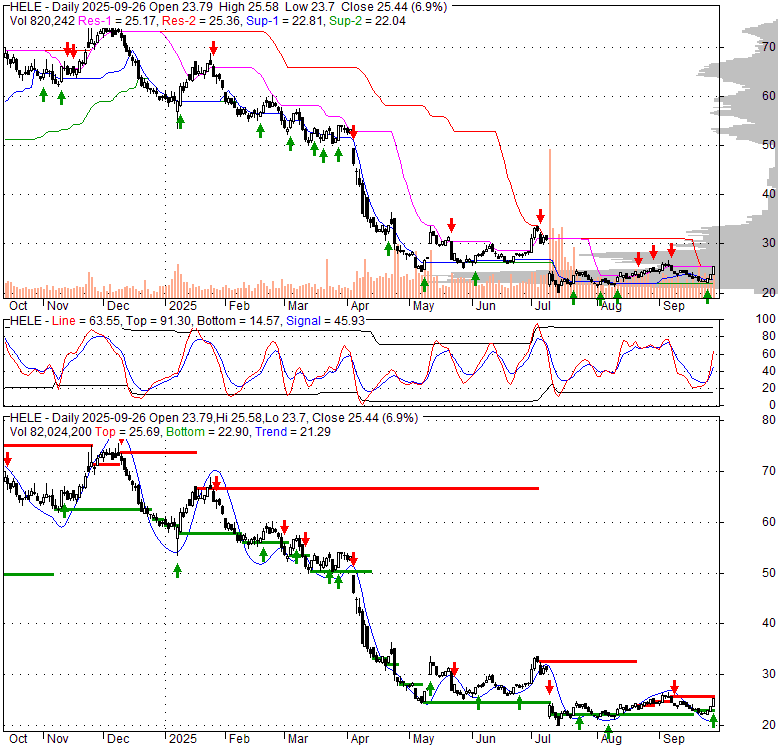Select the '50' price label on top chart axis
The image size is (780, 745).
[x=769, y=145]
